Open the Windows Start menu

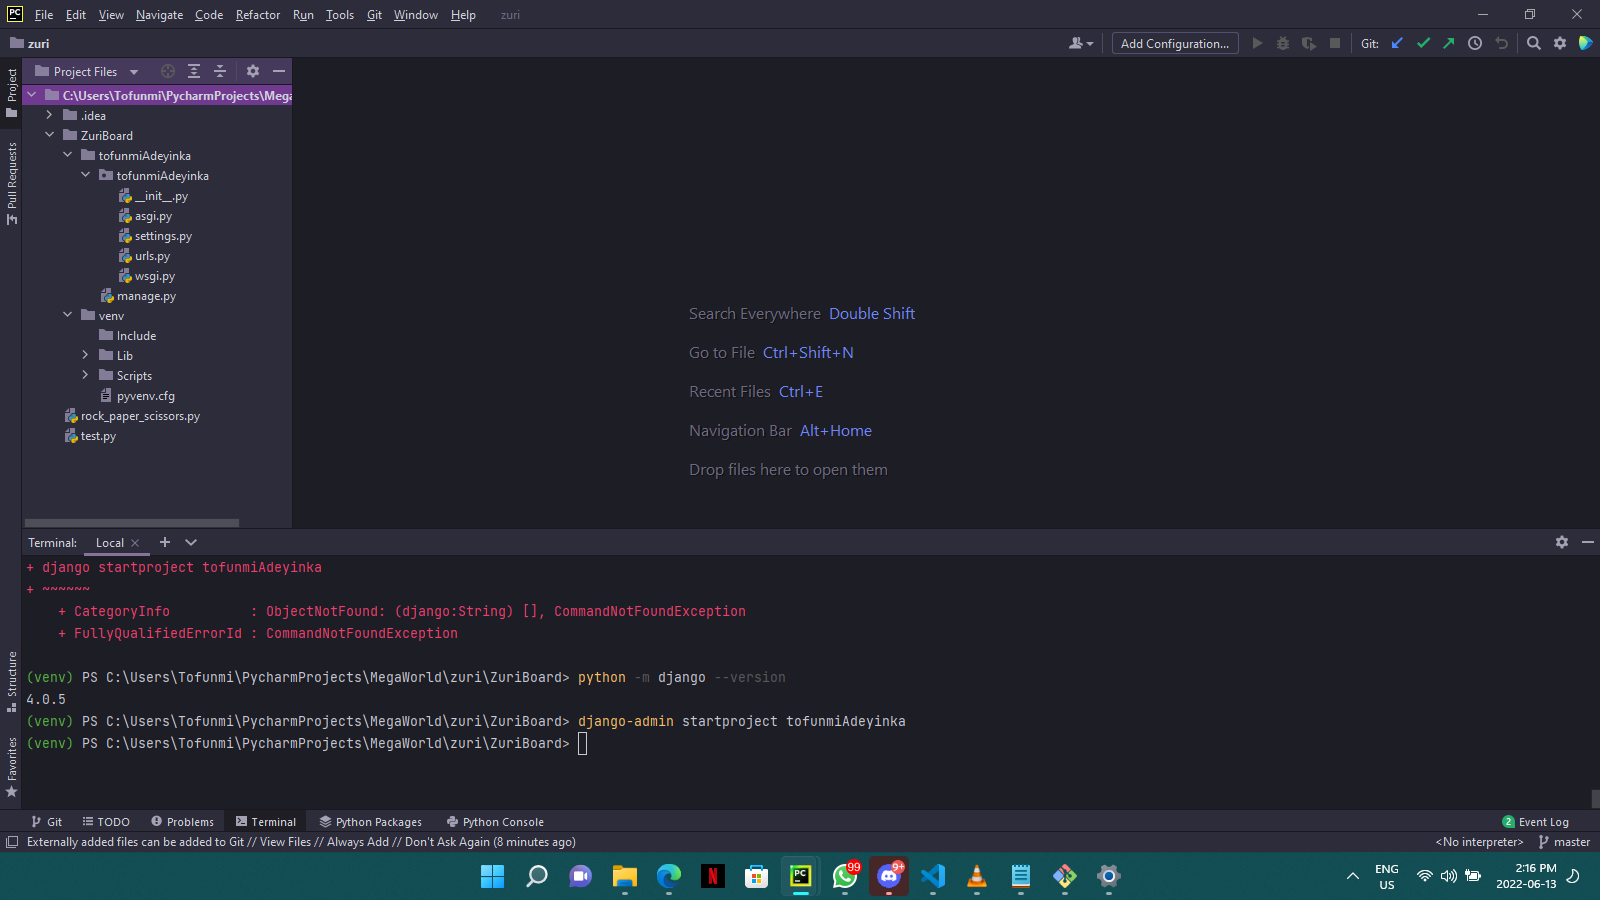pyautogui.click(x=493, y=876)
